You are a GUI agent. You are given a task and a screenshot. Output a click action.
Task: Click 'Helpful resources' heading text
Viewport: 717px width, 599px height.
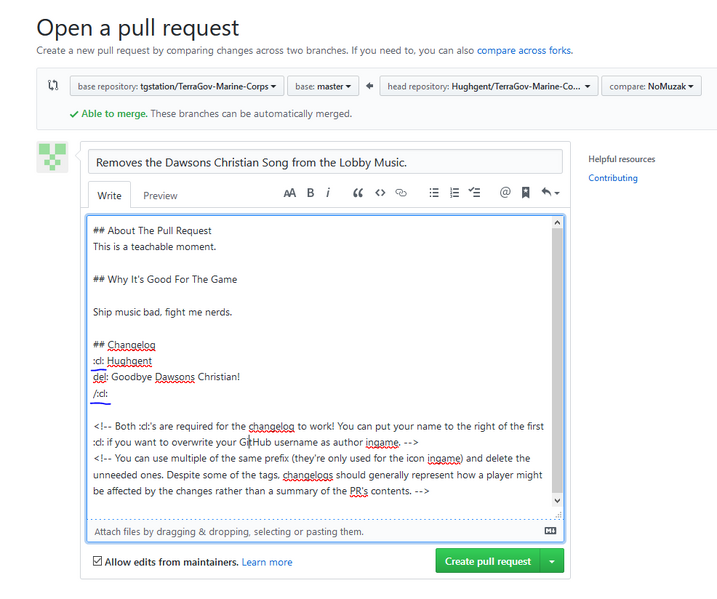[621, 159]
